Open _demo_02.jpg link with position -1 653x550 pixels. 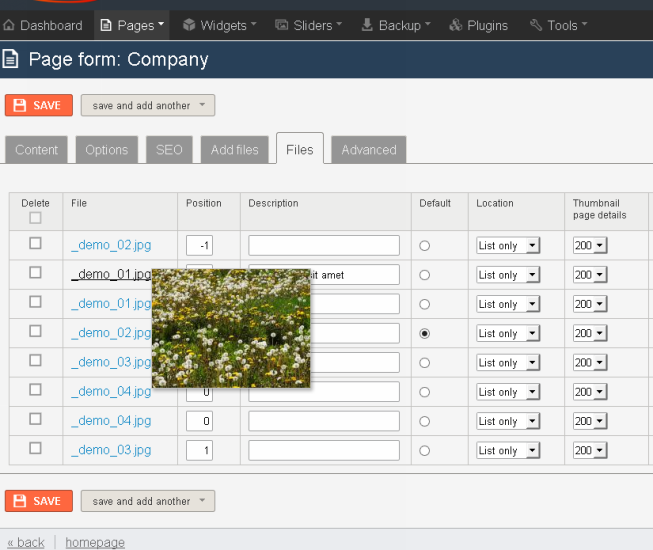coord(111,245)
